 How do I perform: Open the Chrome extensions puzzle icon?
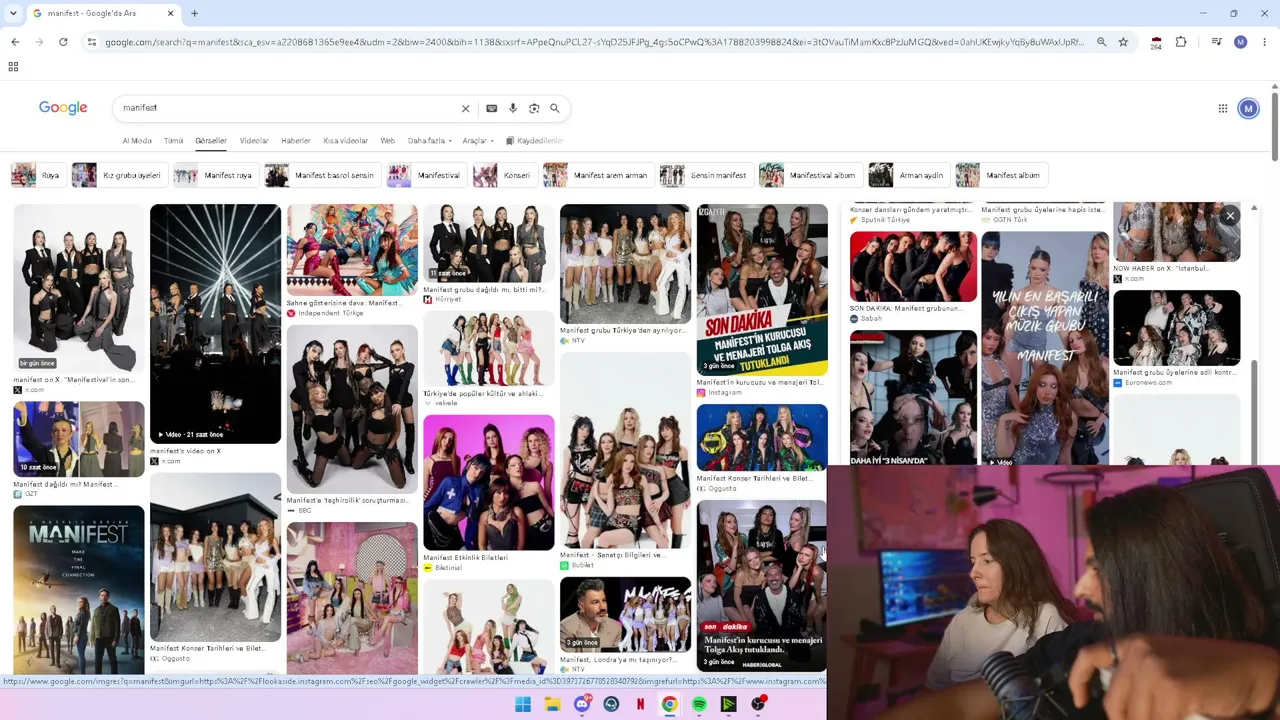pos(1181,42)
